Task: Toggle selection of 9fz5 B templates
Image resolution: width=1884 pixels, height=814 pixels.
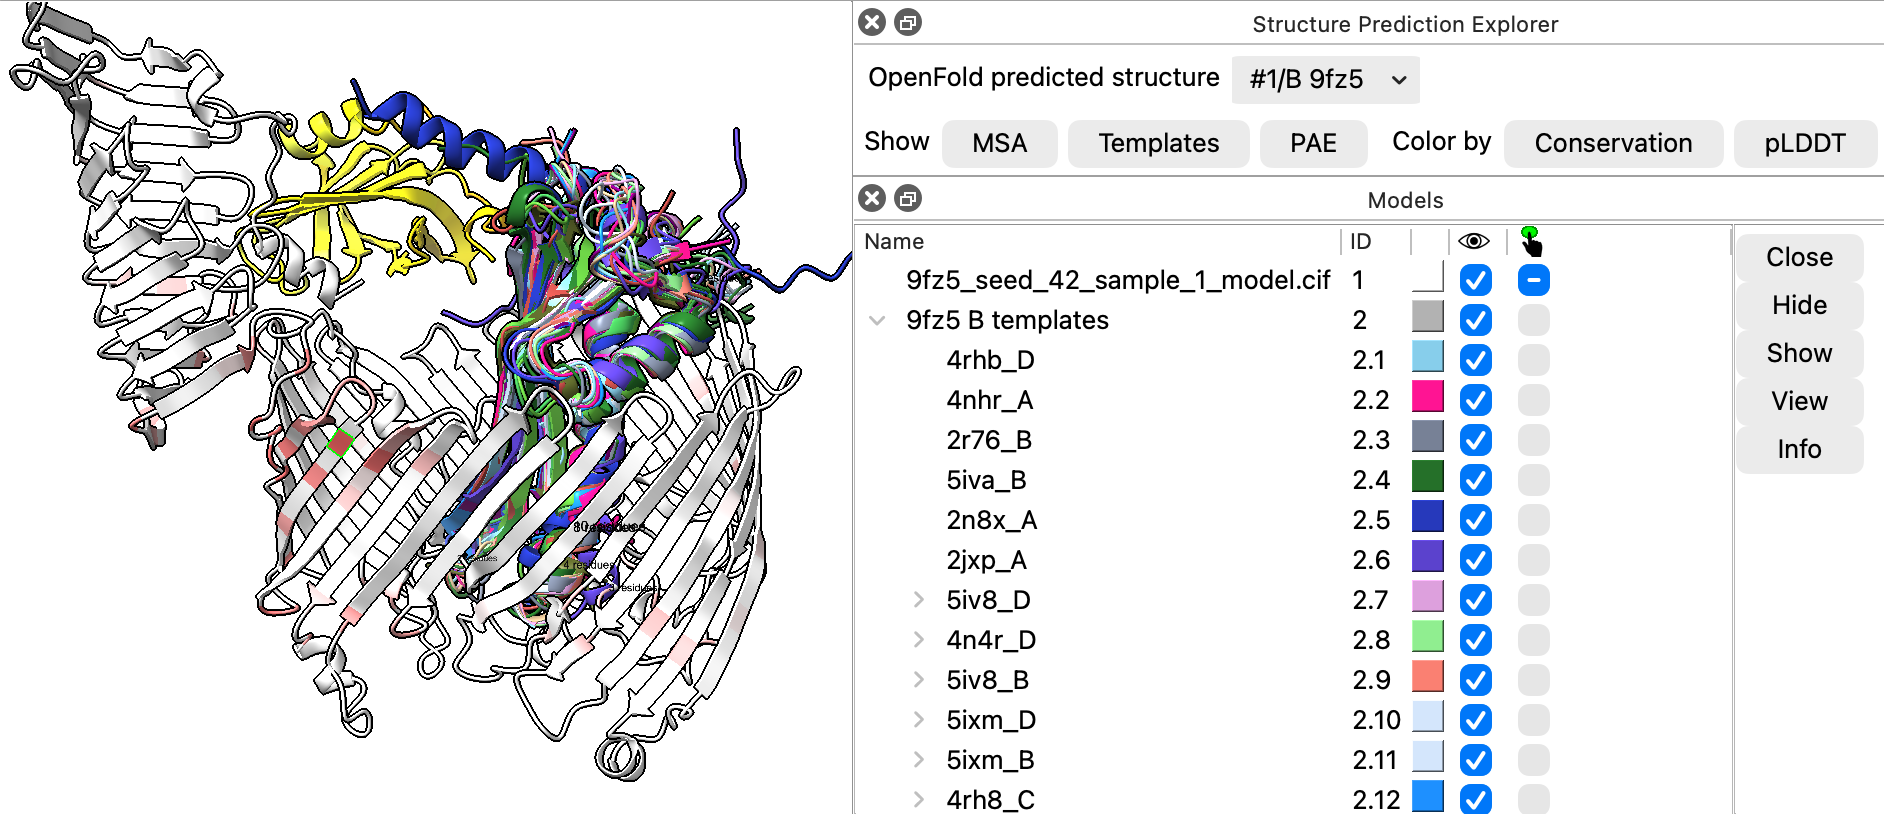Action: tap(1533, 320)
